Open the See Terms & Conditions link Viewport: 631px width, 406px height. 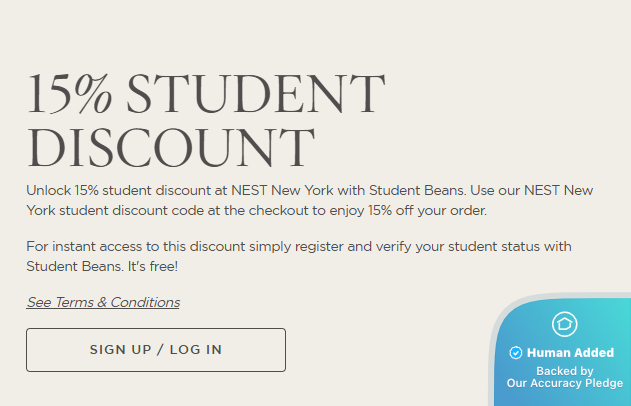point(103,302)
